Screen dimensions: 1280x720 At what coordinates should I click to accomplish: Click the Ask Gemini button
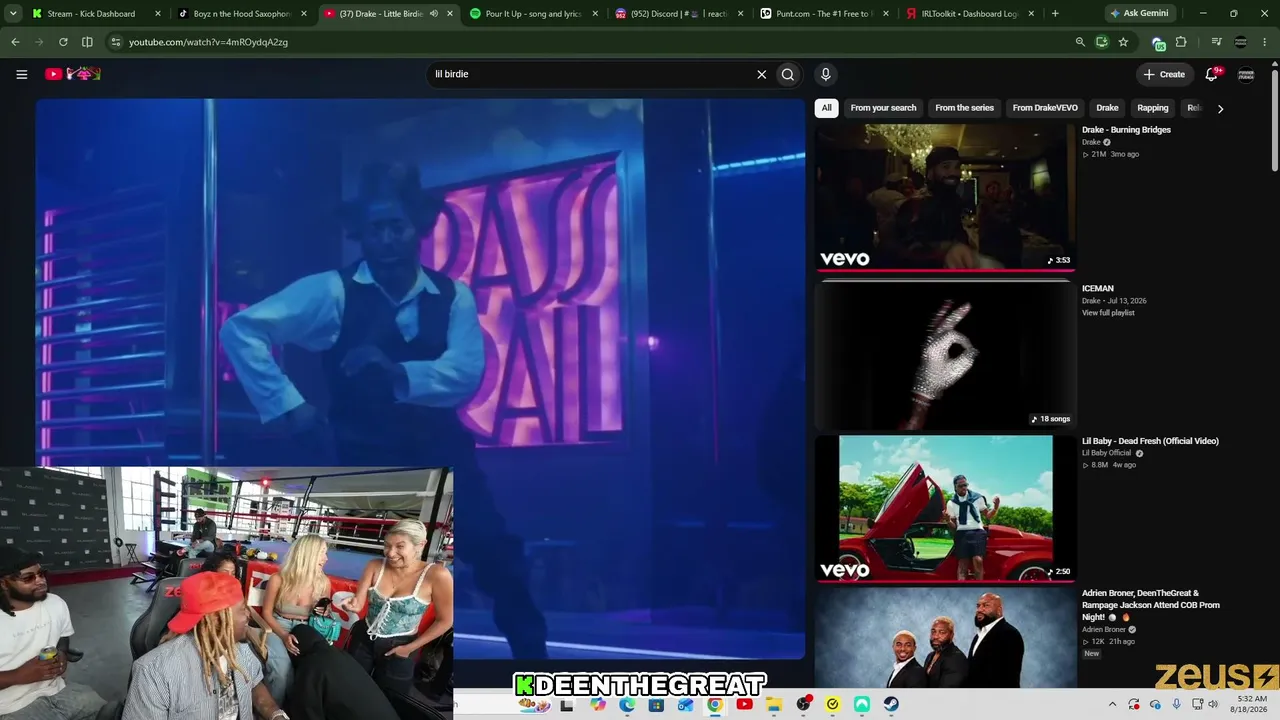coord(1139,13)
